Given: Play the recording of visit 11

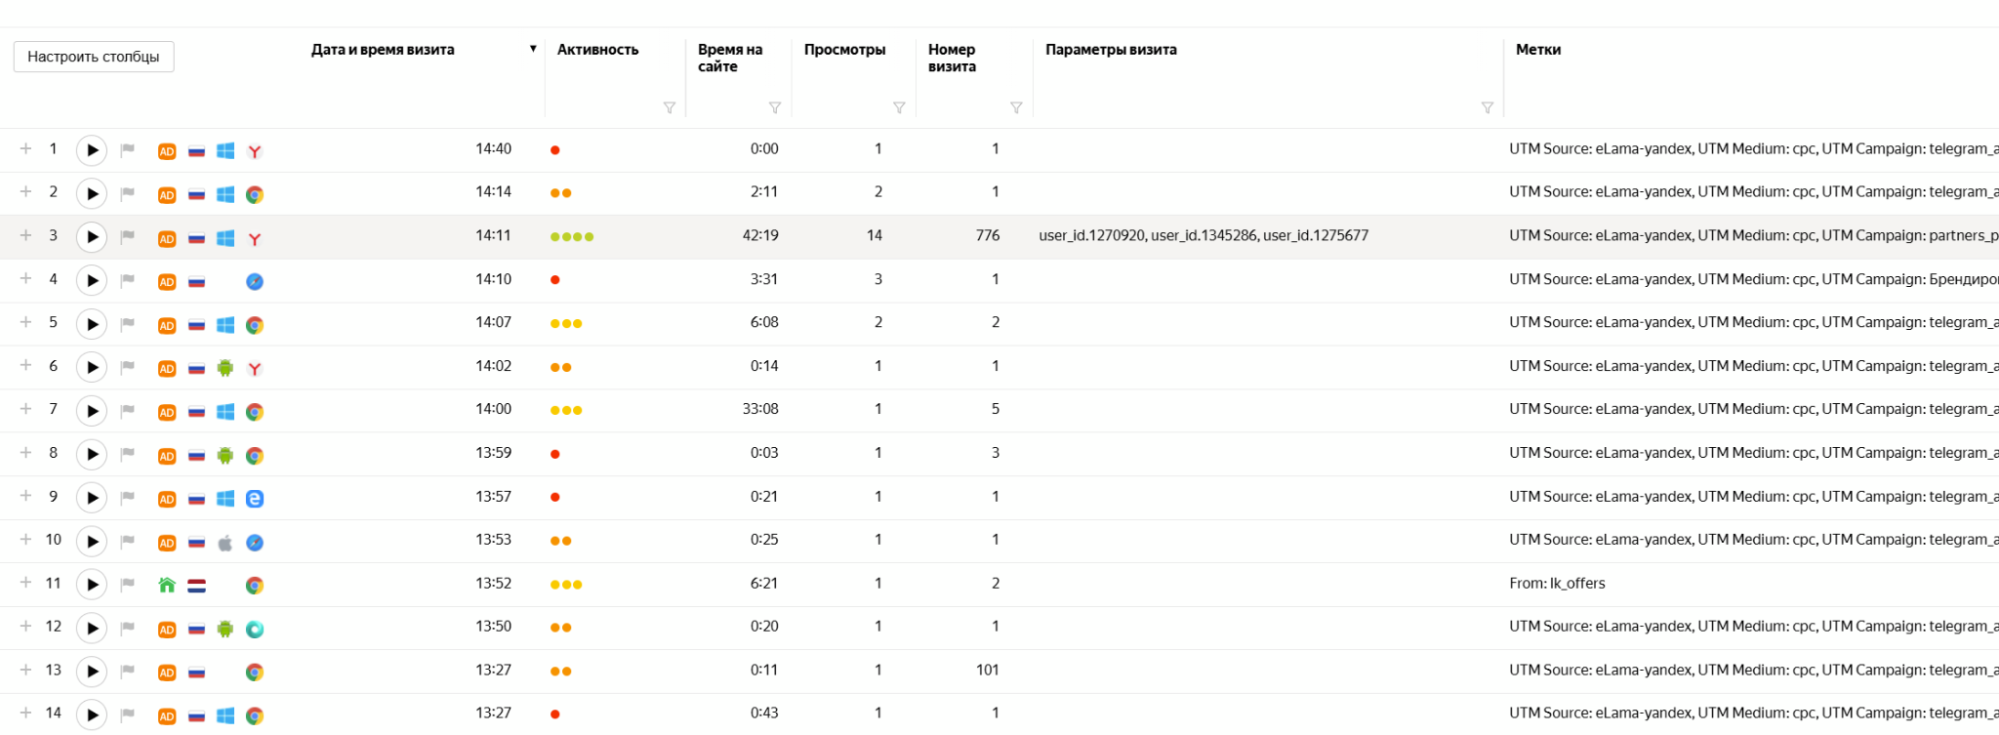Looking at the screenshot, I should pos(92,584).
